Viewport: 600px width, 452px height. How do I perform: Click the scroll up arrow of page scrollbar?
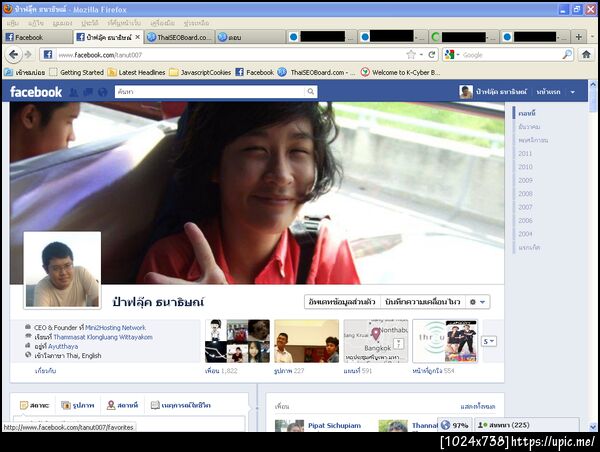click(x=593, y=84)
